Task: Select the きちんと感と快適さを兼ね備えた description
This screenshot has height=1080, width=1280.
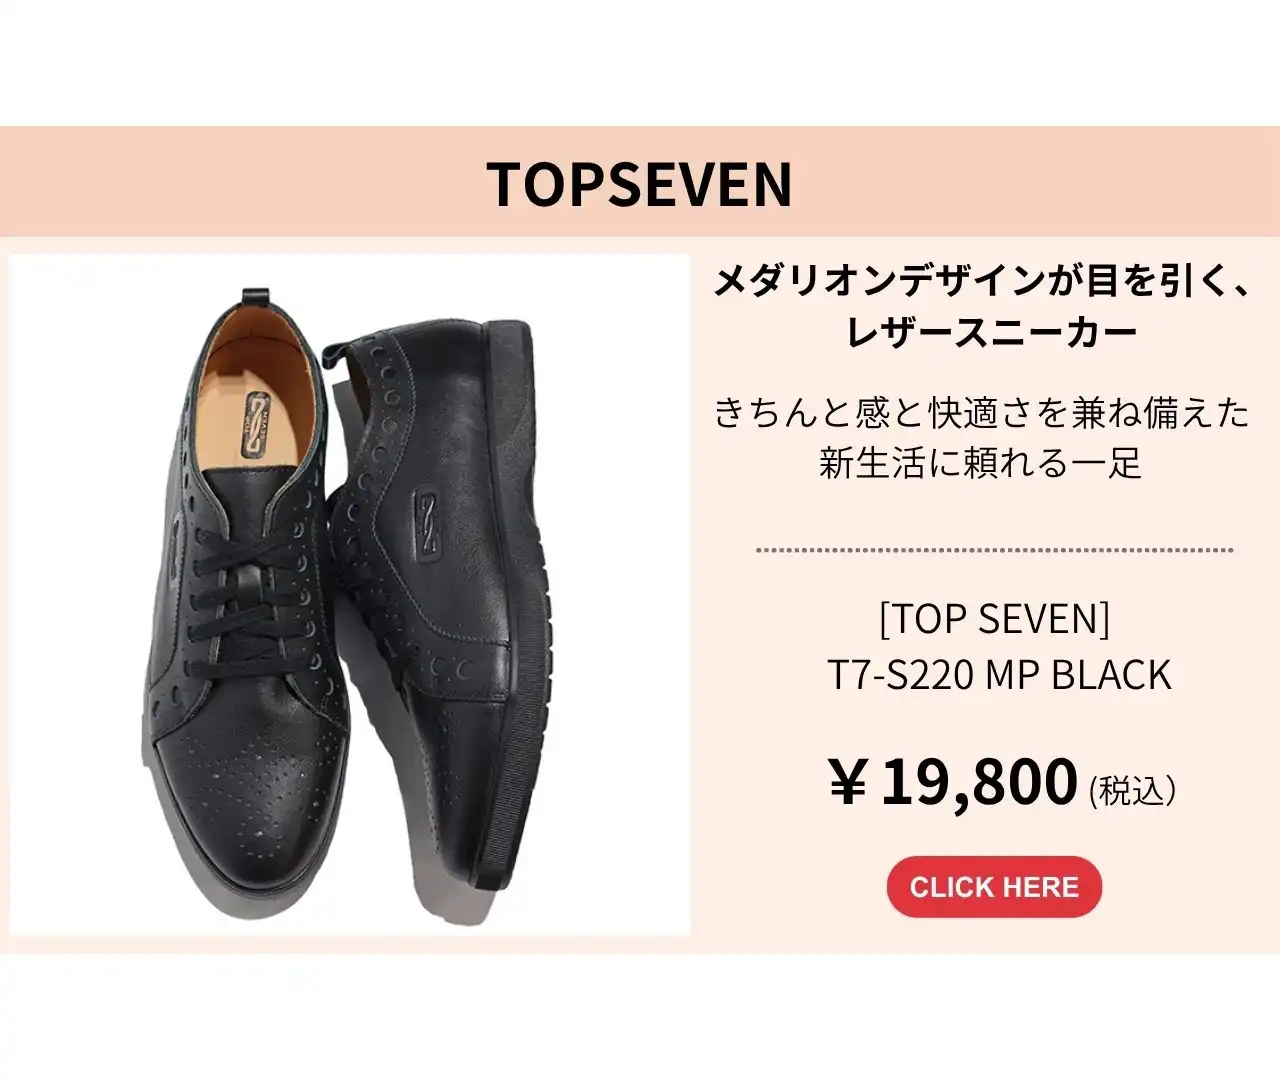Action: 982,412
